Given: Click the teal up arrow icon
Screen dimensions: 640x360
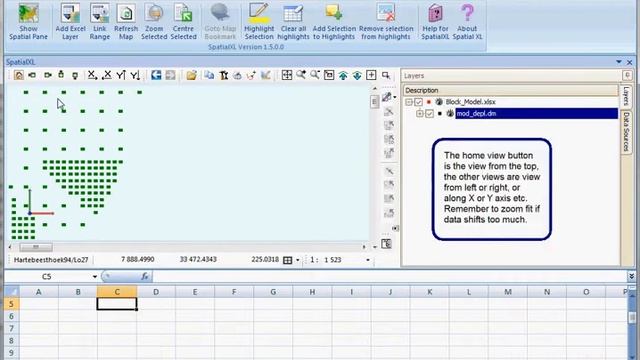Looking at the screenshot, I should point(343,75).
